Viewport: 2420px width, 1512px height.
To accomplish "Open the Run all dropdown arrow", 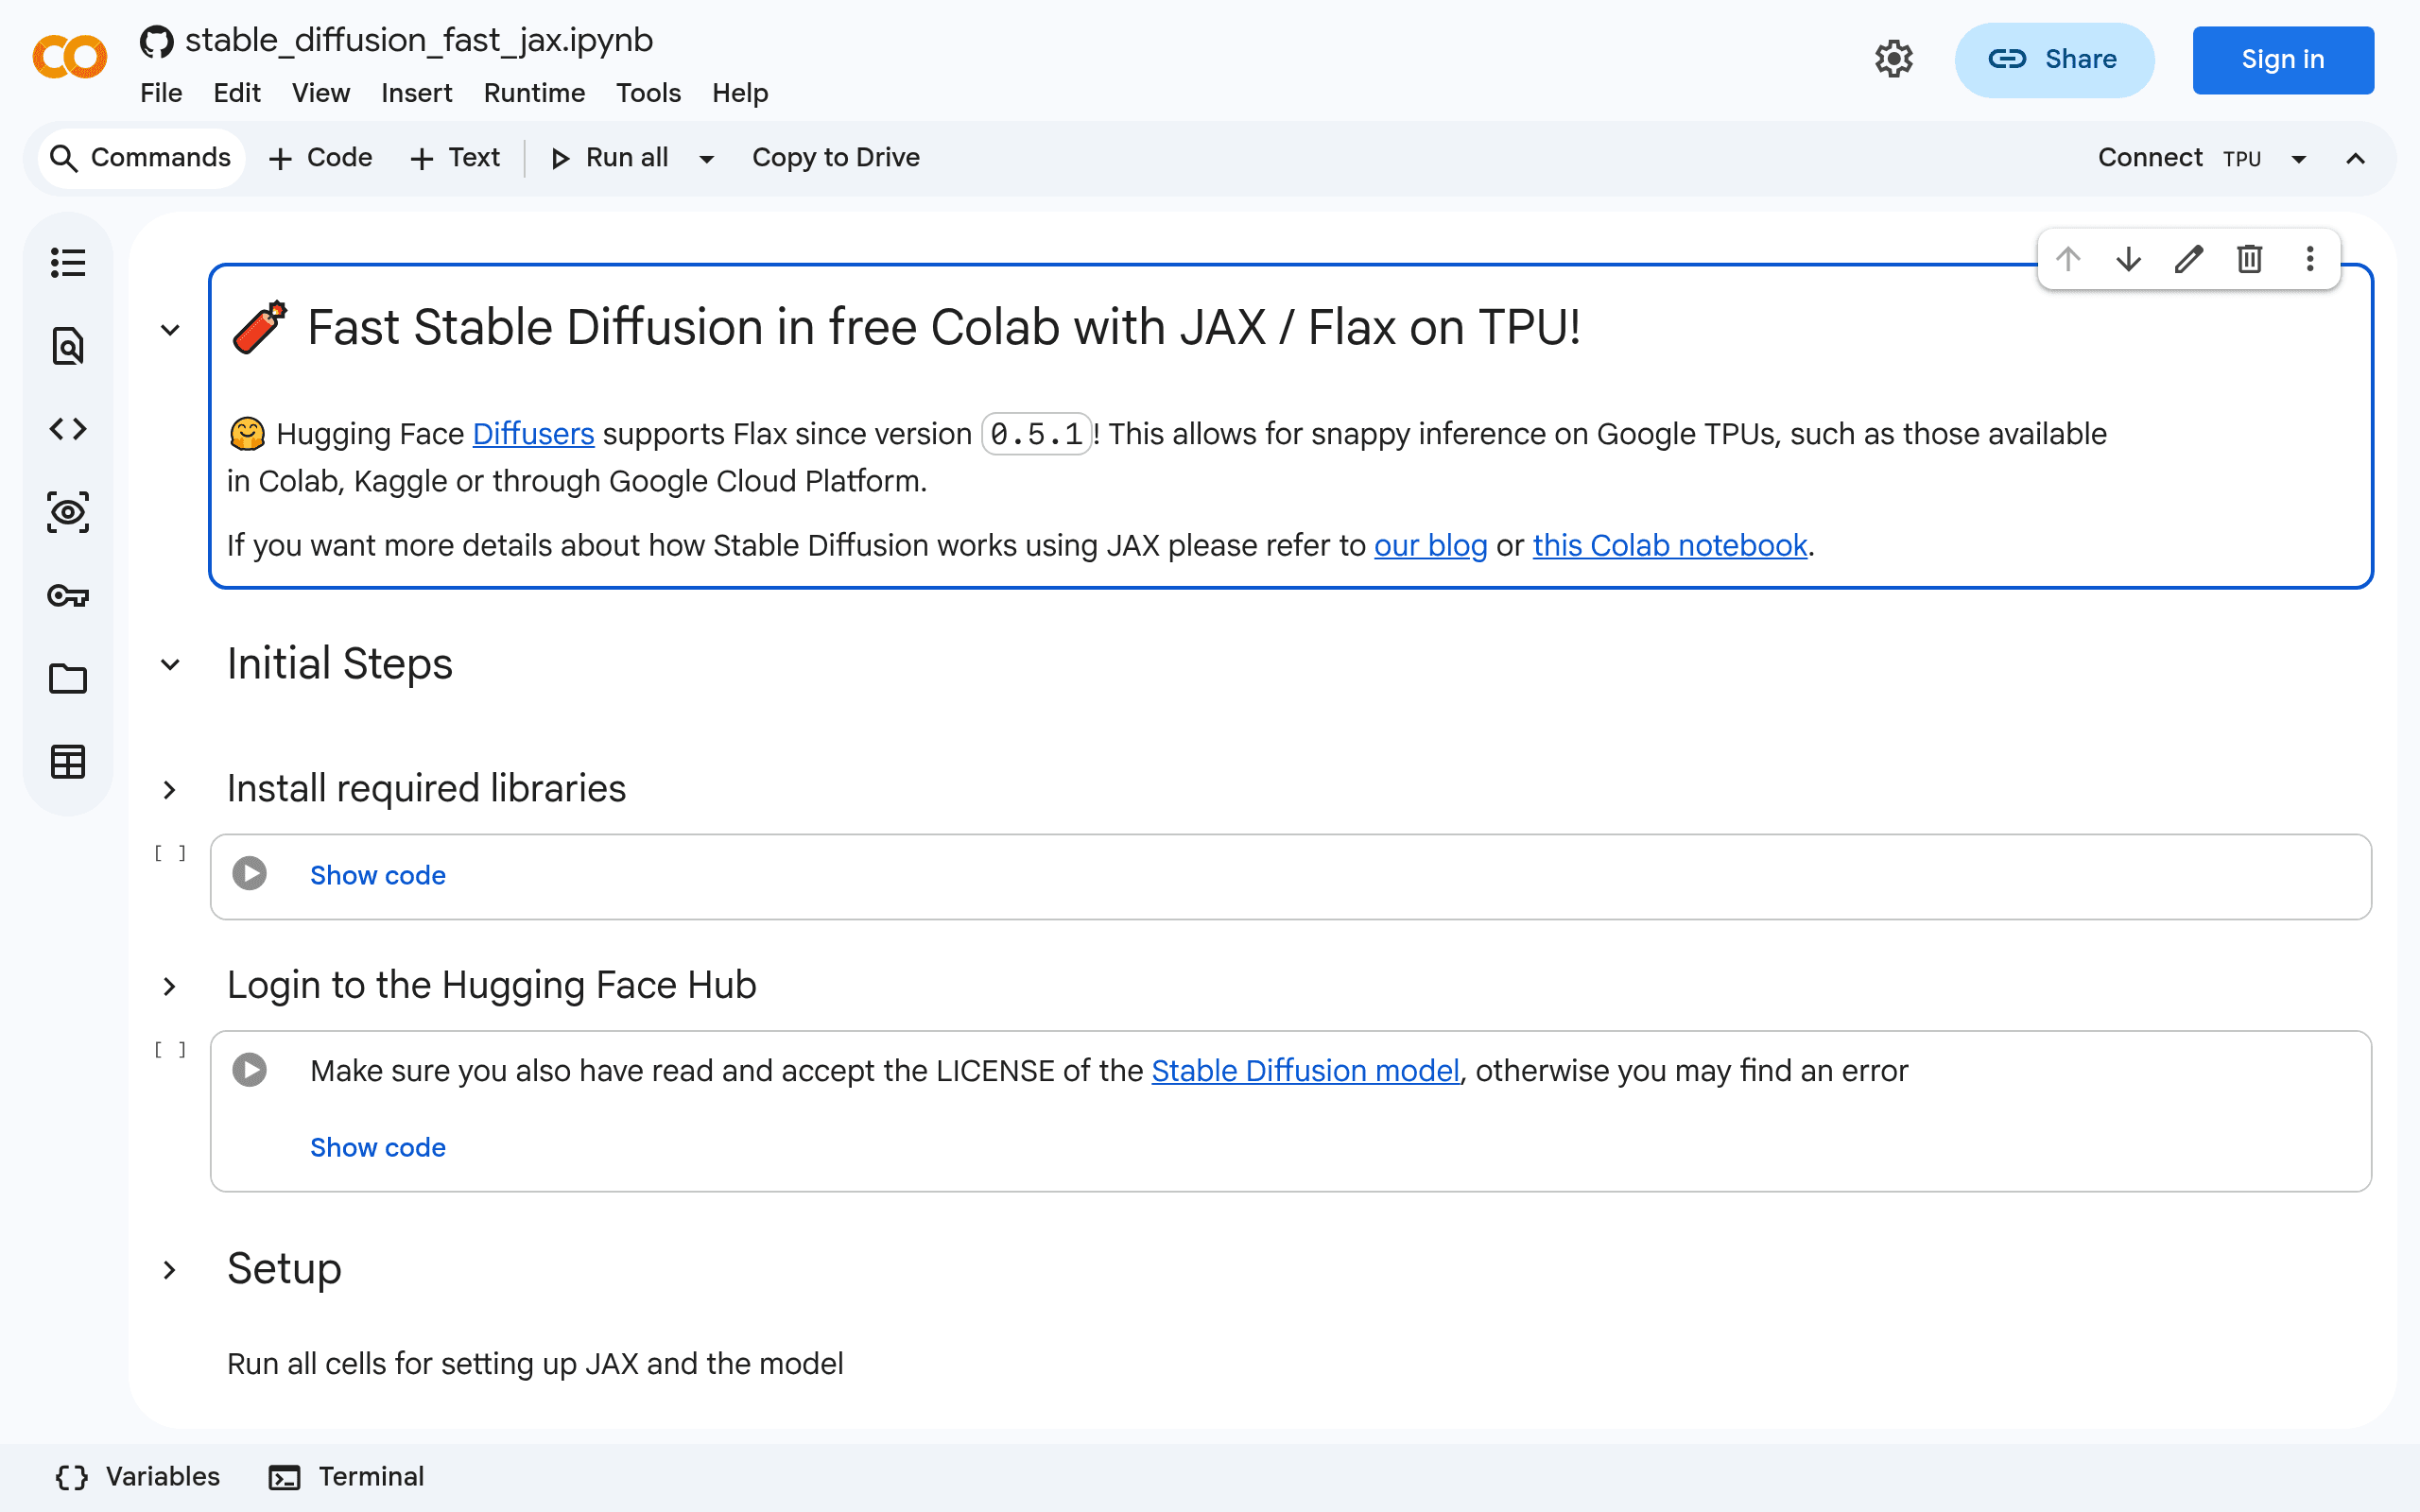I will [707, 159].
